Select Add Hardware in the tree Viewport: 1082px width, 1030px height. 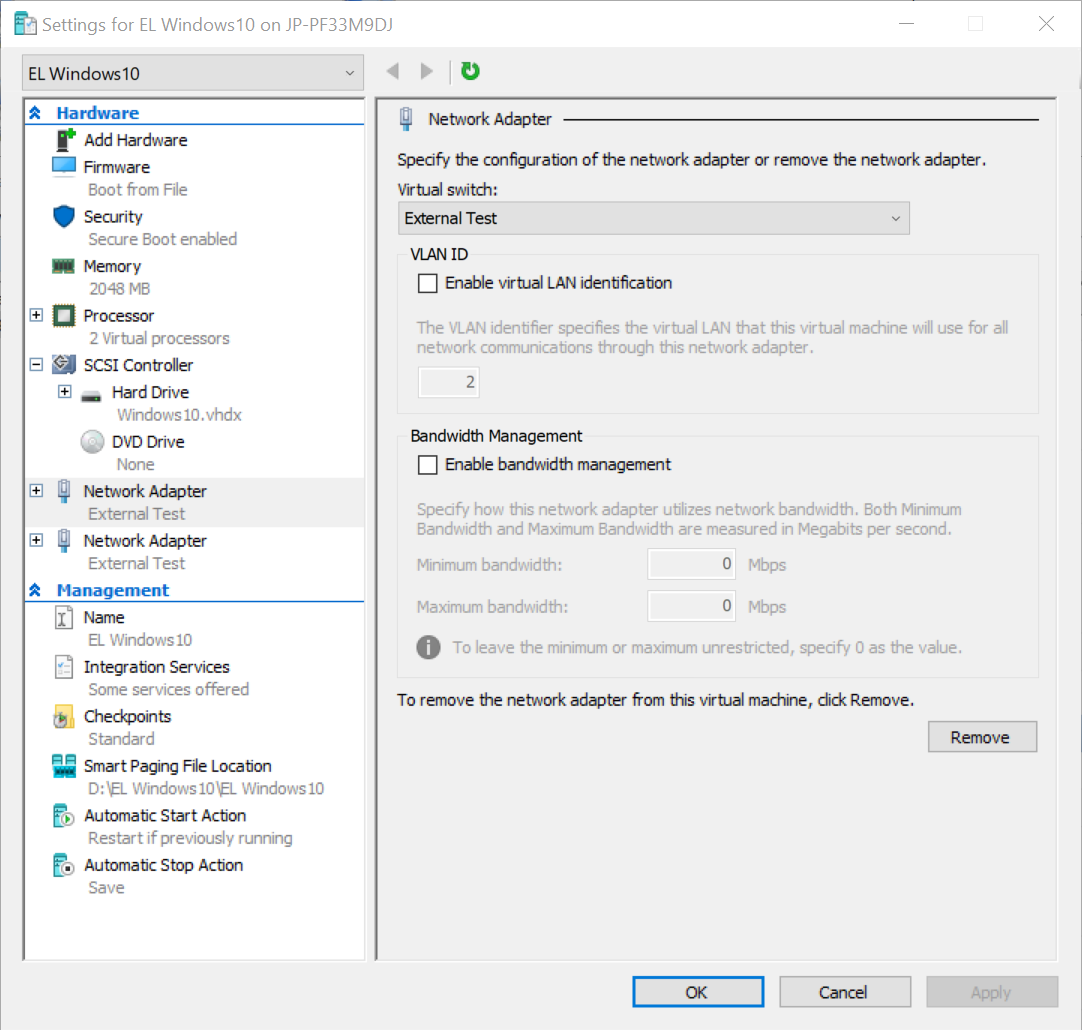click(135, 140)
